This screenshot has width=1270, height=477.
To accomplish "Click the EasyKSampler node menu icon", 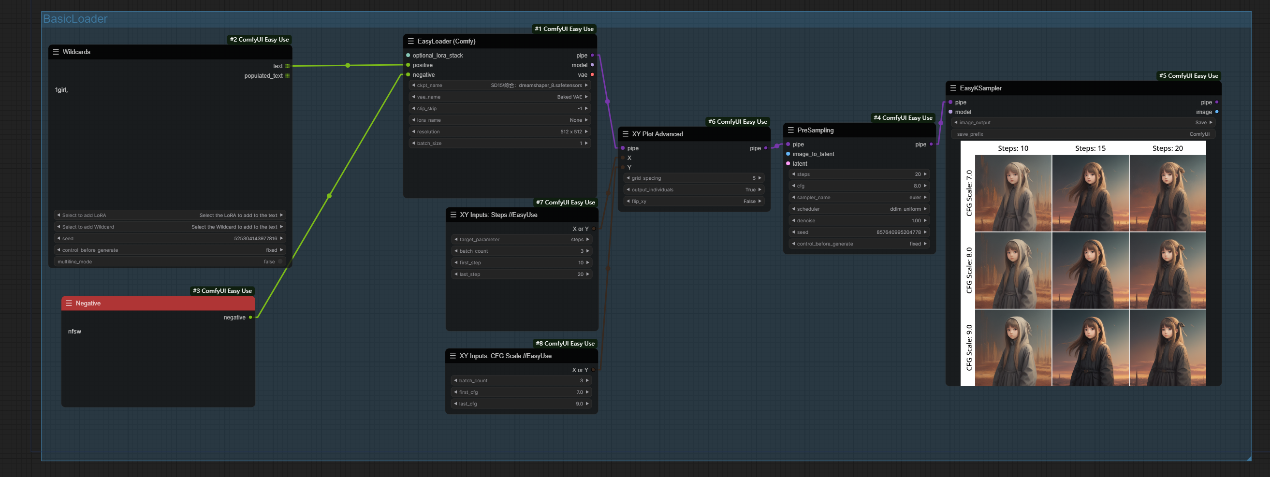I will 954,88.
